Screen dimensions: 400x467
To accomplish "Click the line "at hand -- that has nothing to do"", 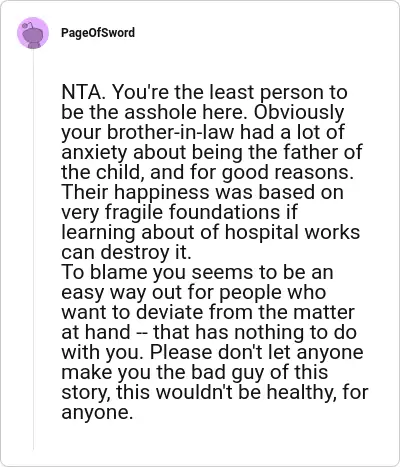I will [x=209, y=332].
